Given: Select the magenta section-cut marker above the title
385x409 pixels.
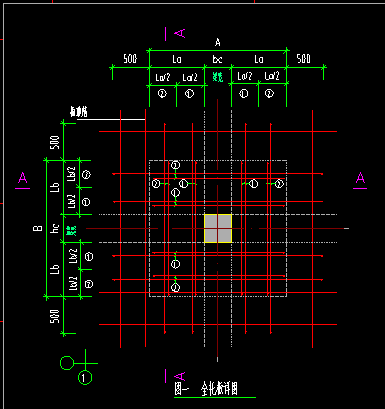Looking at the screenshot, I should pyautogui.click(x=175, y=376).
